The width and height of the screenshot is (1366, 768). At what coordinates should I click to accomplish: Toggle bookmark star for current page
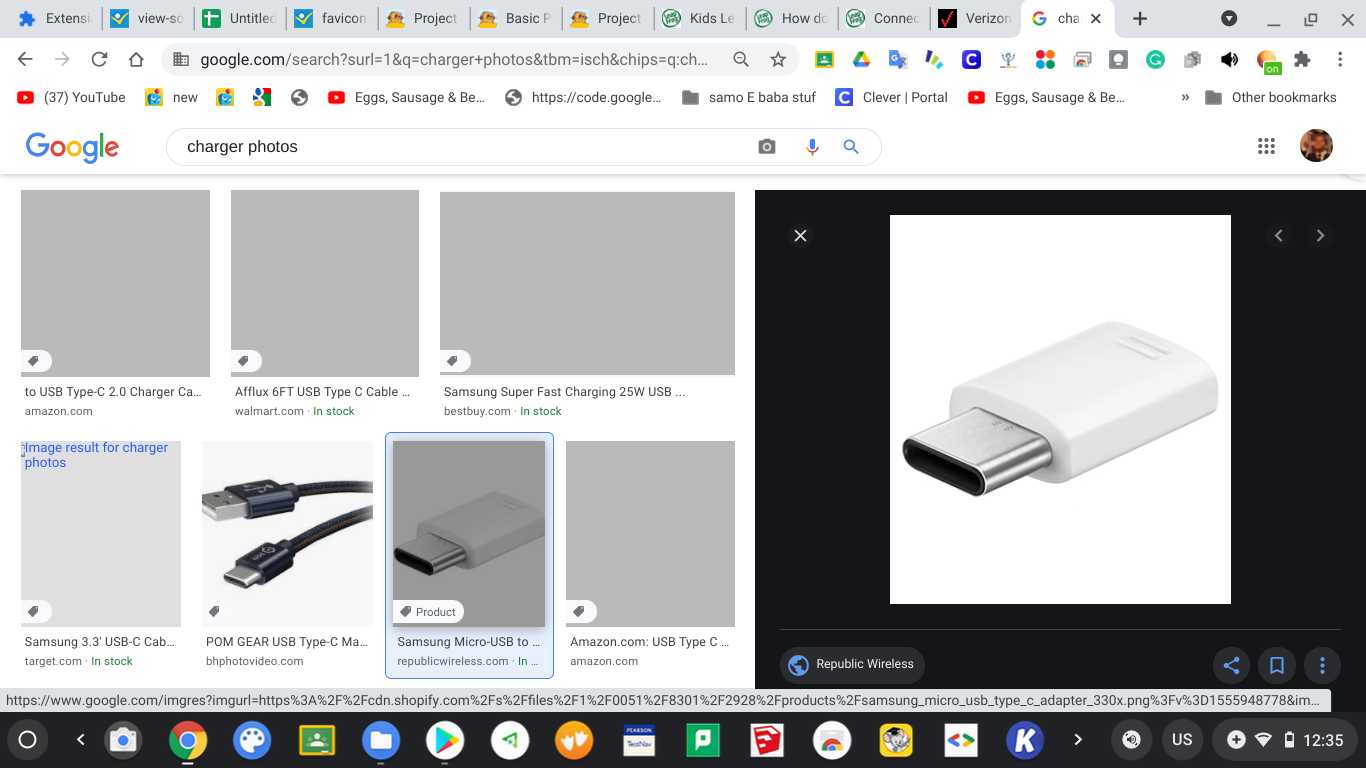pyautogui.click(x=777, y=59)
